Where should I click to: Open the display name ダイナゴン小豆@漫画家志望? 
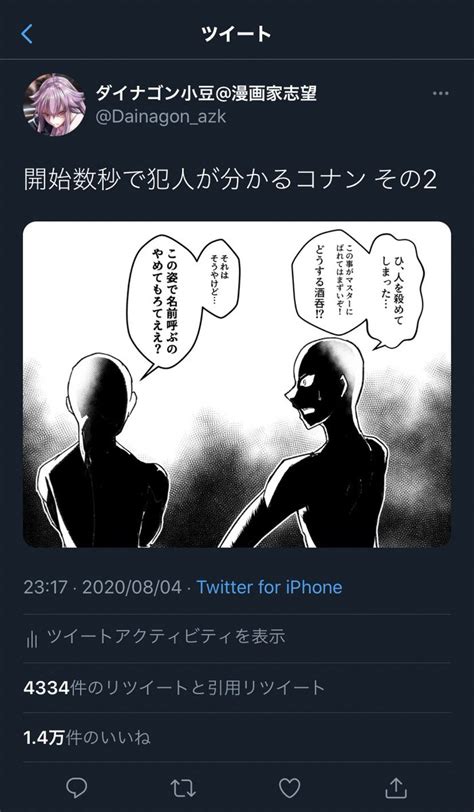[x=206, y=94]
